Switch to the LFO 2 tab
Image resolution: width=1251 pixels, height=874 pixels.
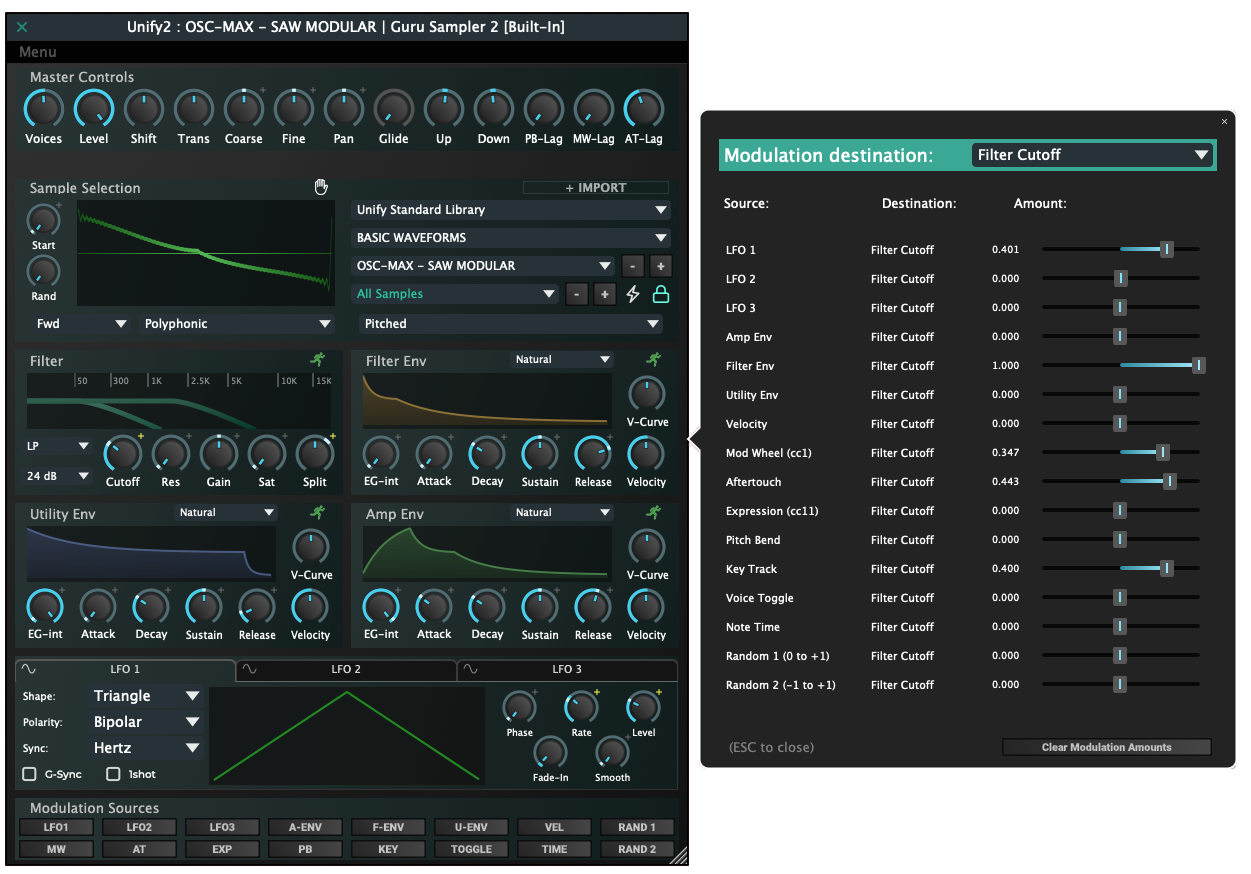tap(346, 669)
